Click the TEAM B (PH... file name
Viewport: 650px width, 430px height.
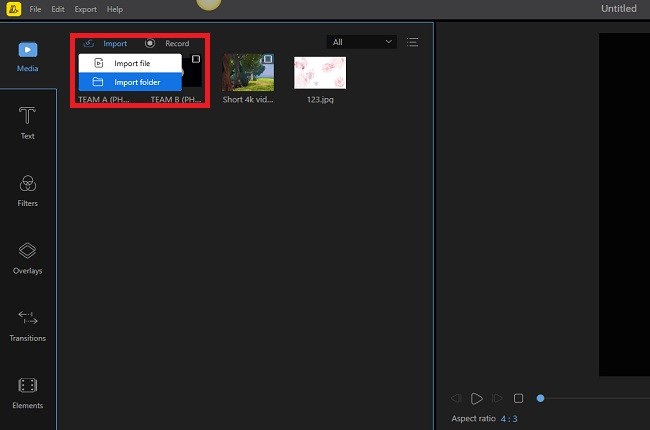[176, 100]
